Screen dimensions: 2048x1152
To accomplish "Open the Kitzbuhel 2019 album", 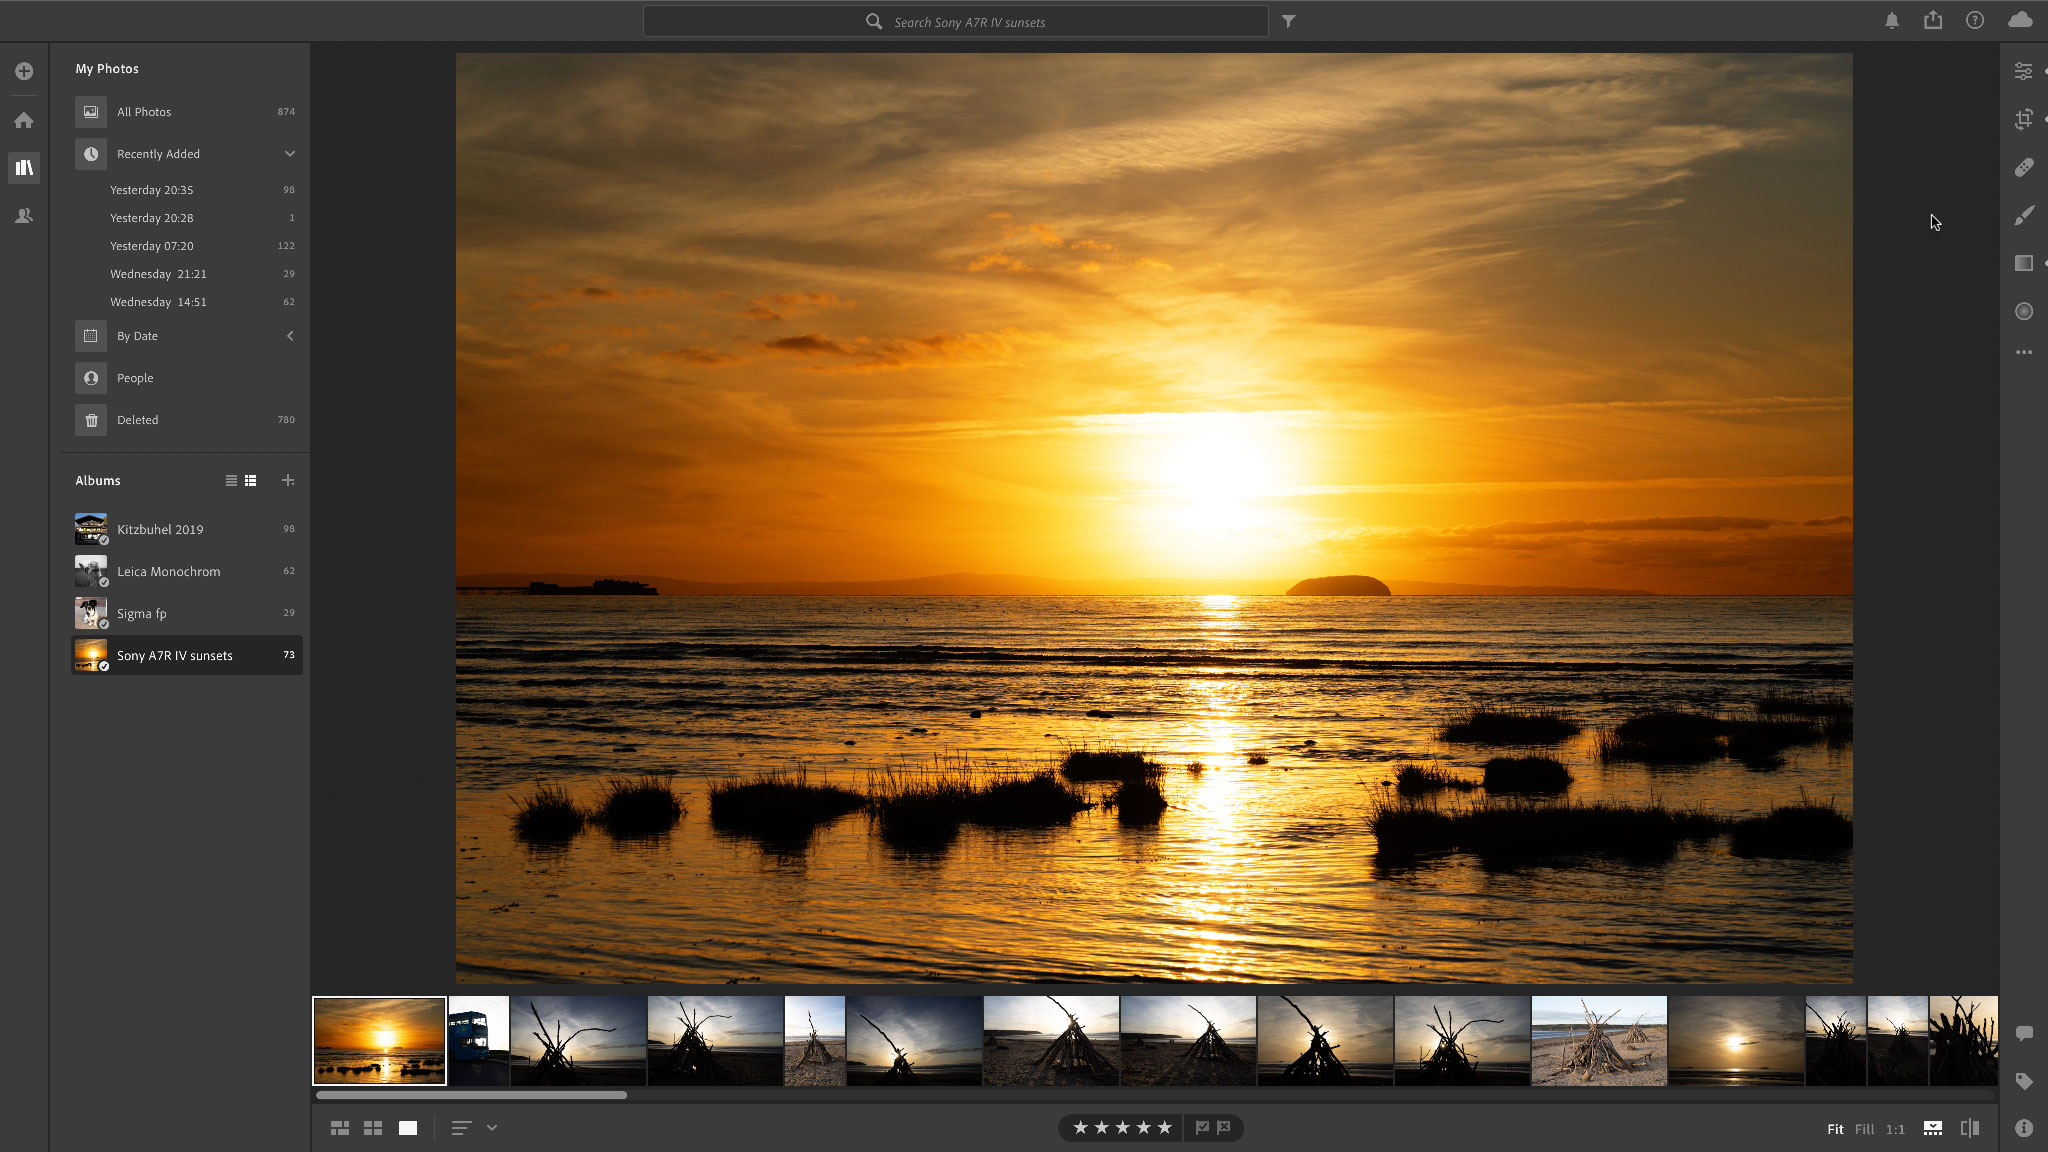I will 186,529.
